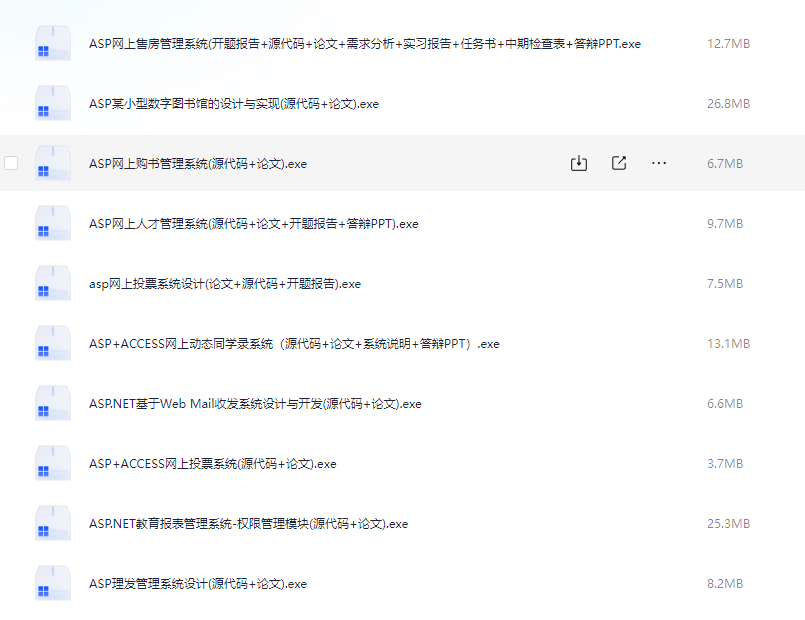This screenshot has height=620, width=805.
Task: Click the 6.7MB file size label
Action: point(724,163)
